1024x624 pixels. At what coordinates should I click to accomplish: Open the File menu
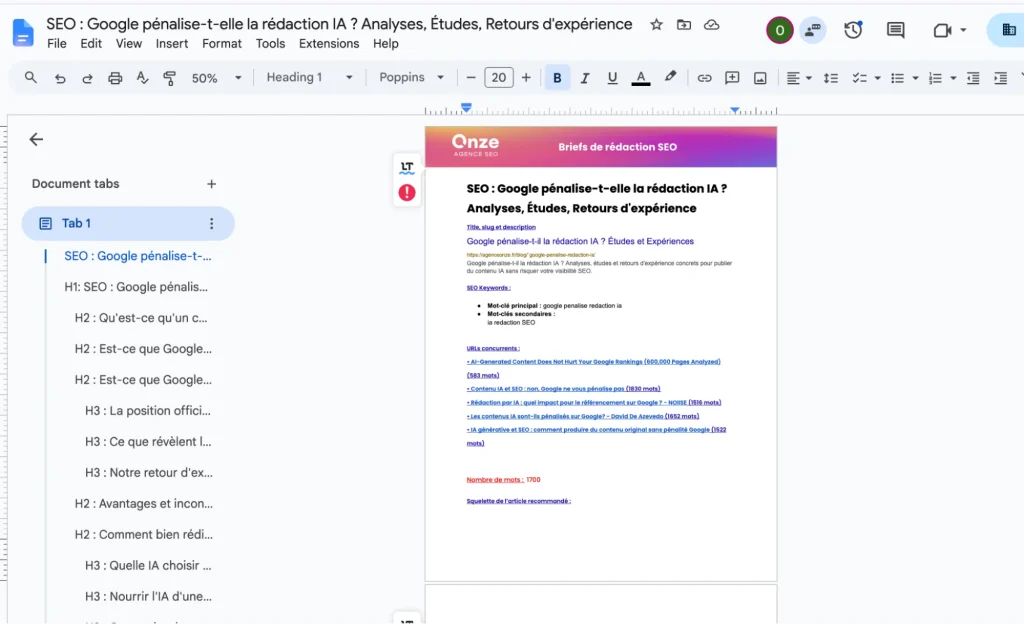click(57, 44)
